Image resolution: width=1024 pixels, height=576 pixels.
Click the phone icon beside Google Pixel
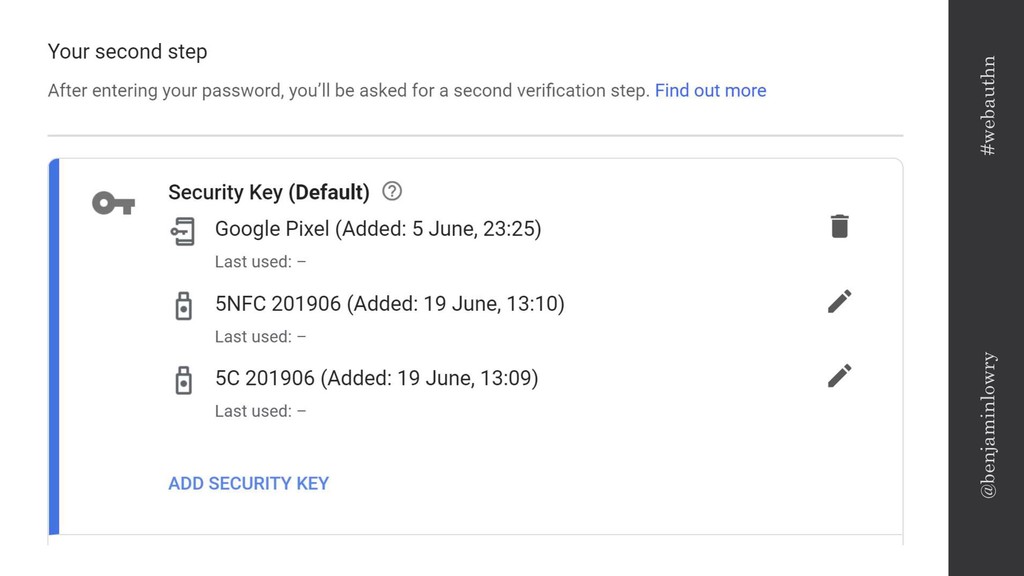click(x=183, y=230)
